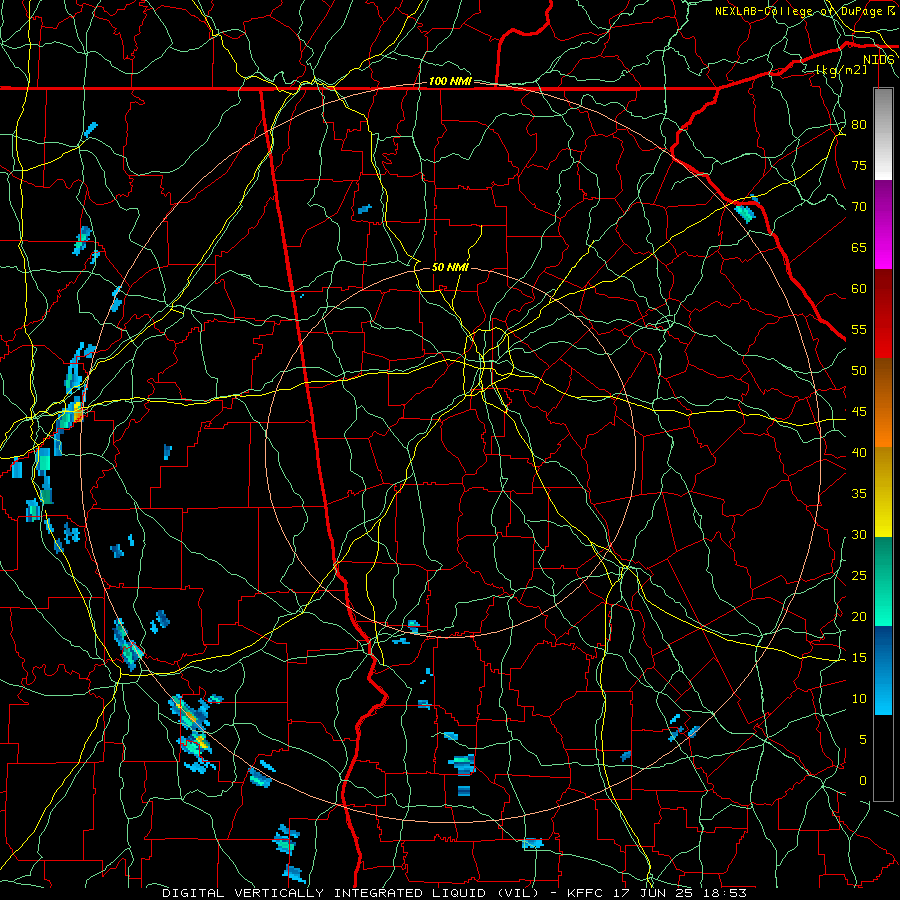Pick the dark red band of the color scale
This screenshot has height=900, width=900.
coord(883,314)
